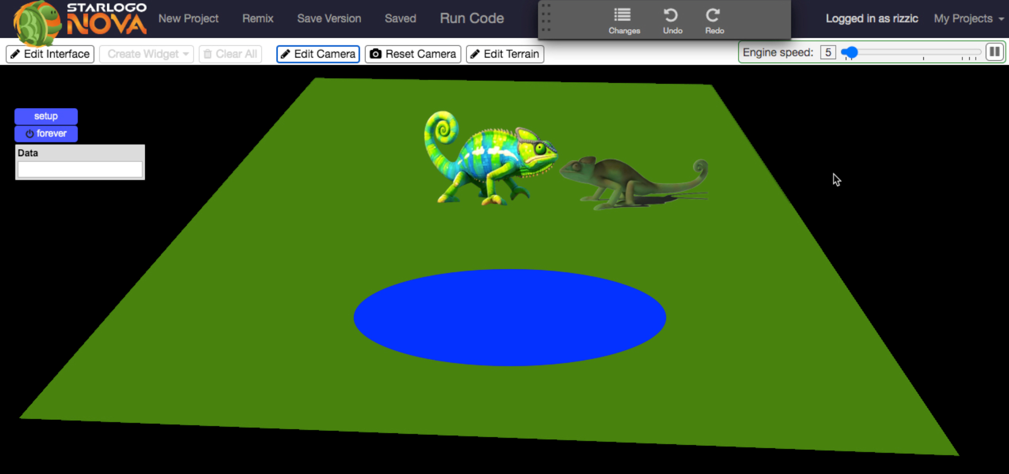Viewport: 1009px width, 474px height.
Task: Click the blue oval pond on the terrain
Action: (x=510, y=317)
